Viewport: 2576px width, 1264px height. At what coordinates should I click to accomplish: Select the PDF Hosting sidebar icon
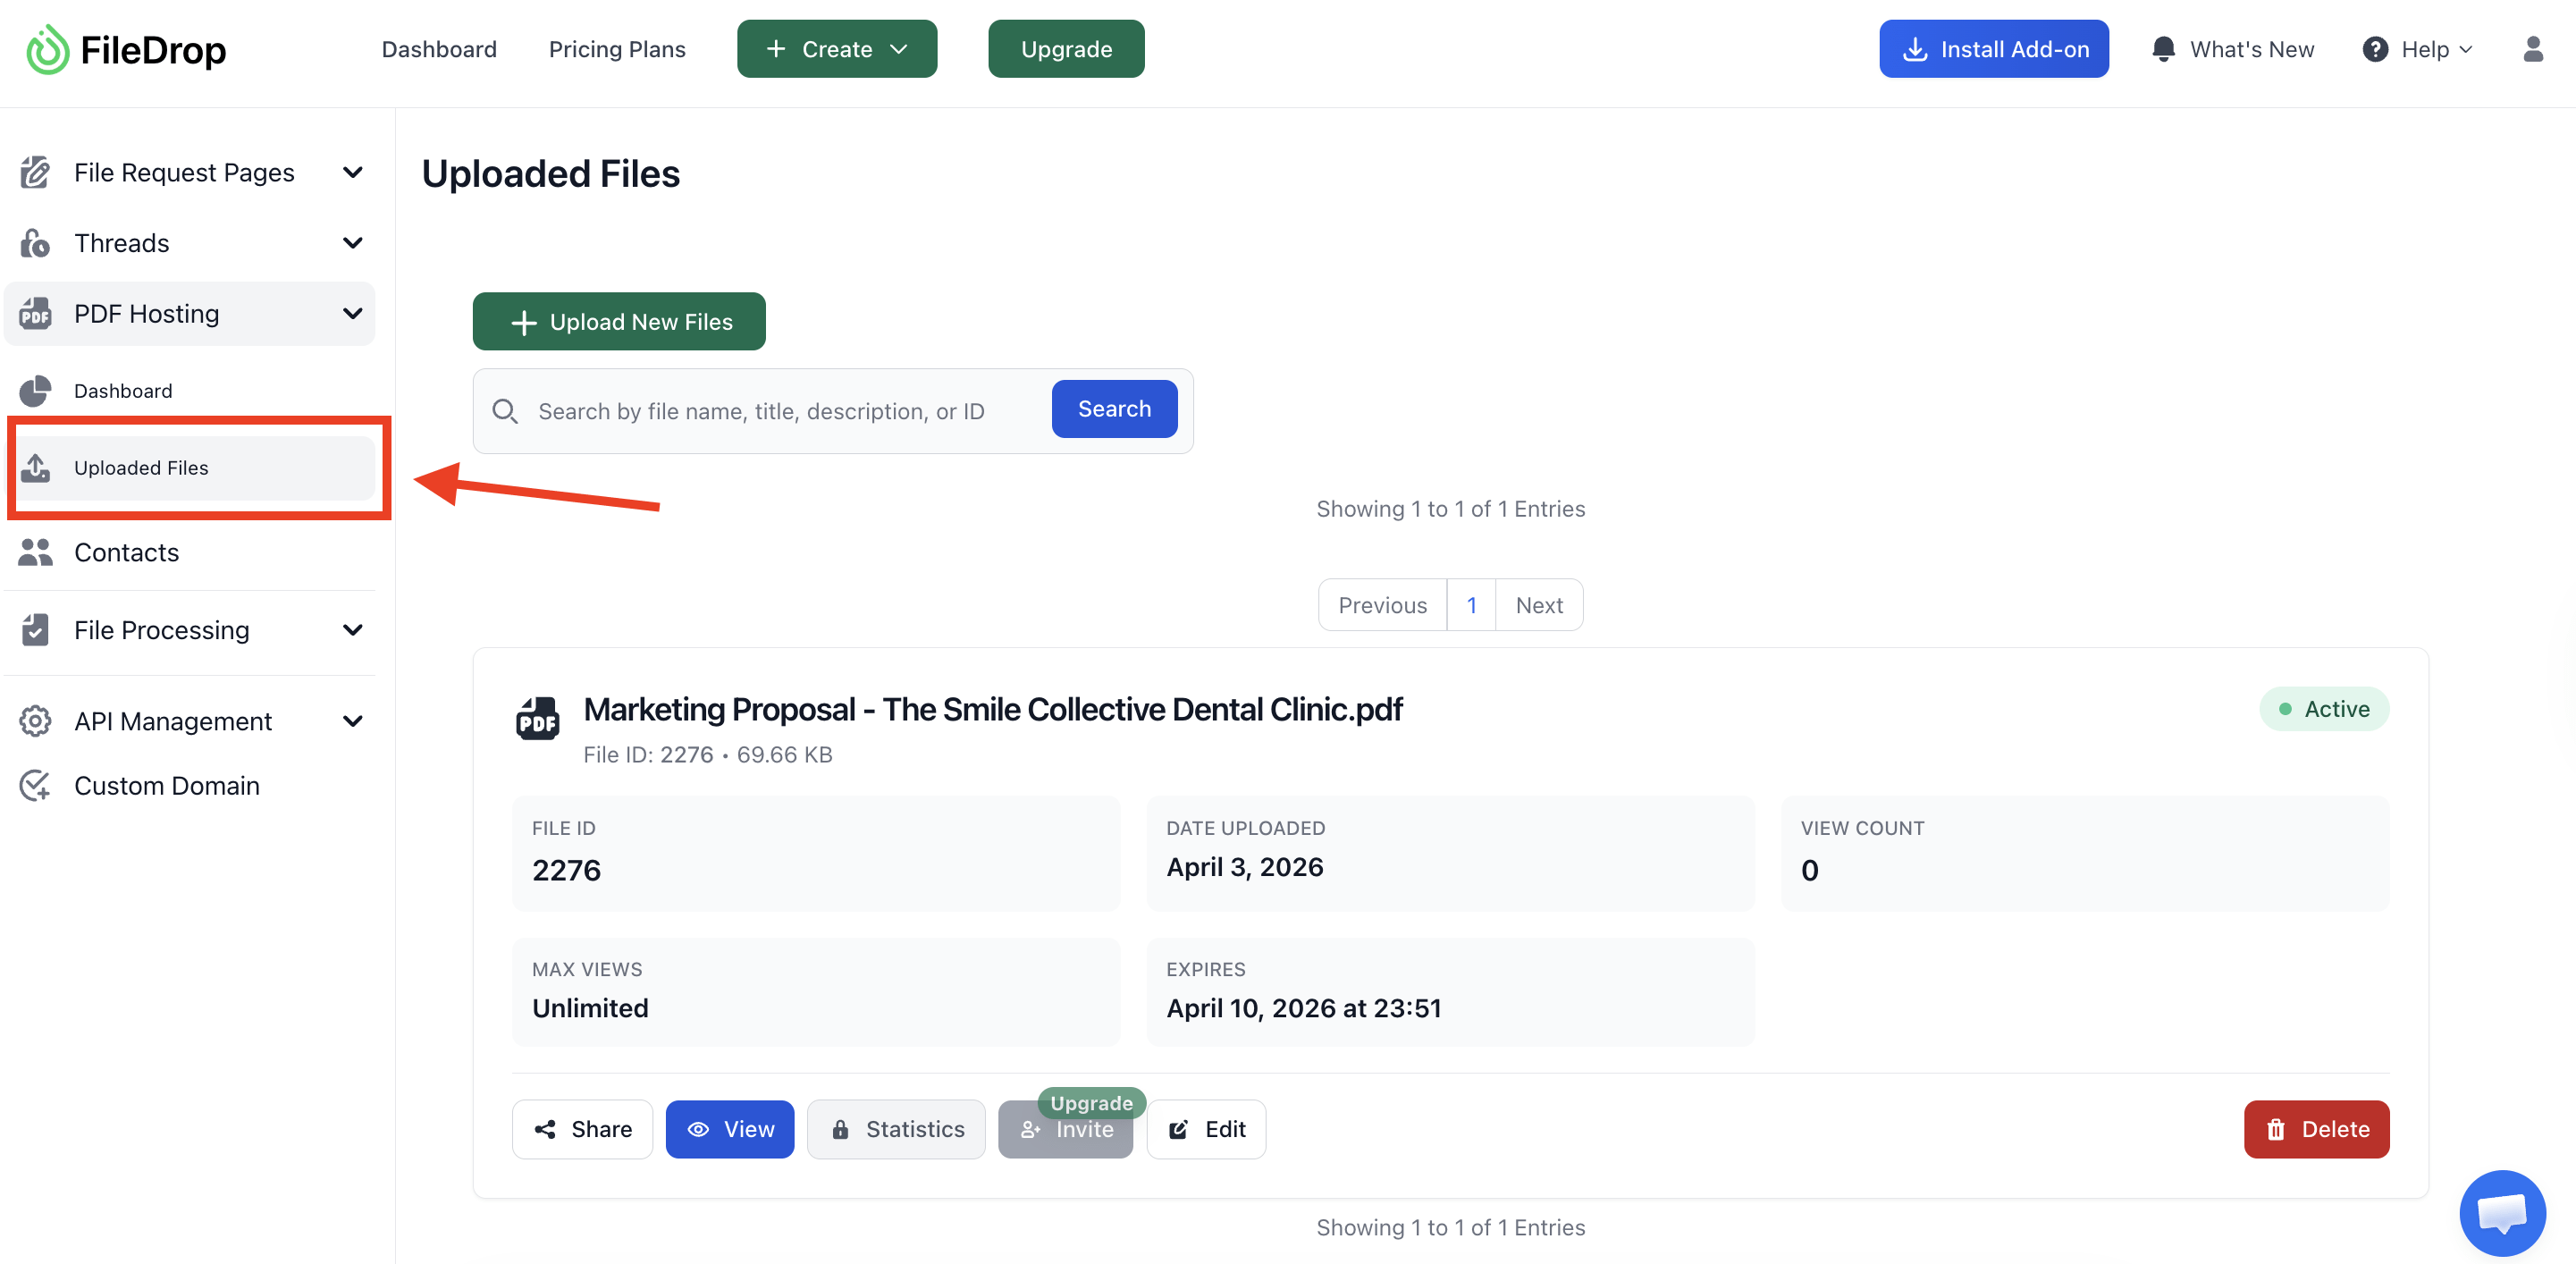[x=34, y=313]
